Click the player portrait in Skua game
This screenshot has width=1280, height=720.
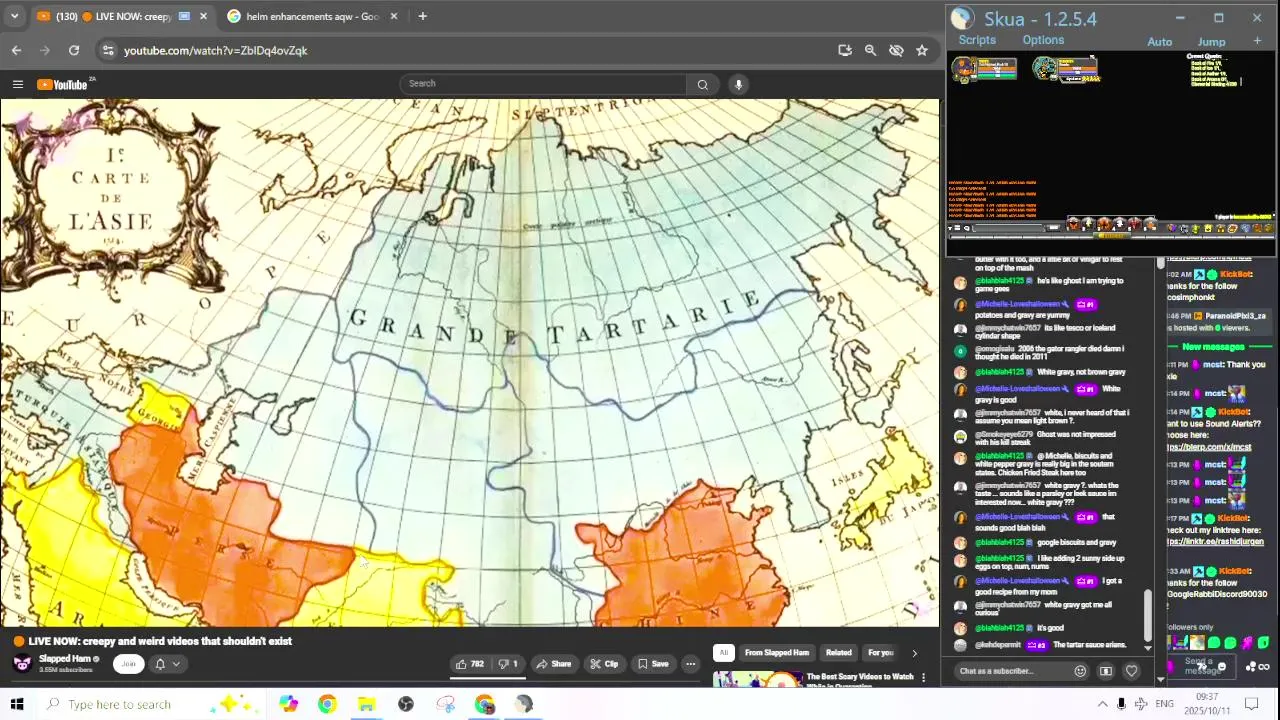click(964, 69)
